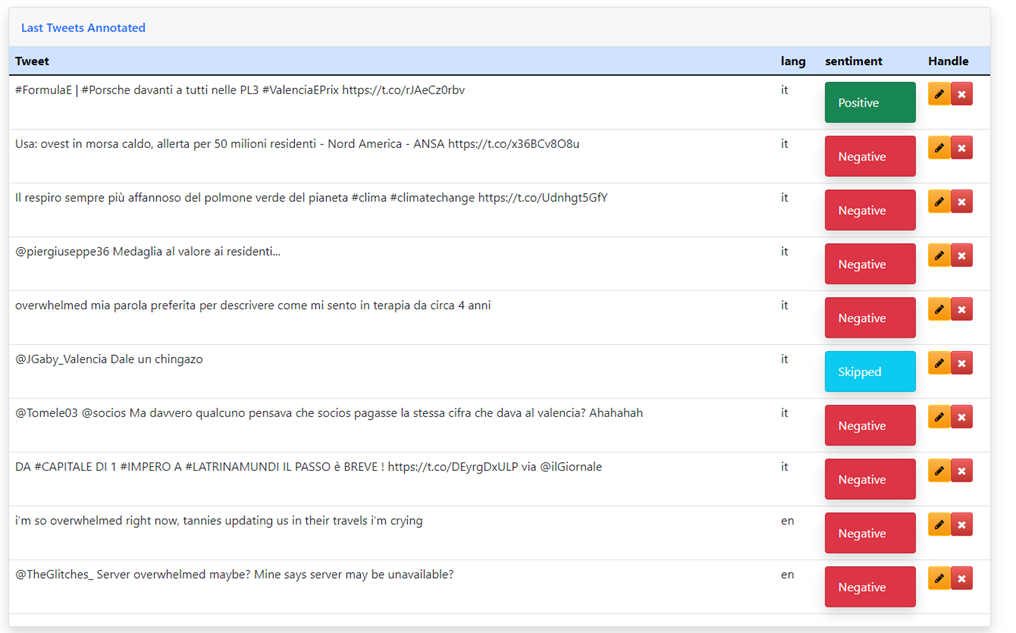This screenshot has height=633, width=1016.
Task: Delete the @TheGlitches_ server tweet annotation
Action: (962, 578)
